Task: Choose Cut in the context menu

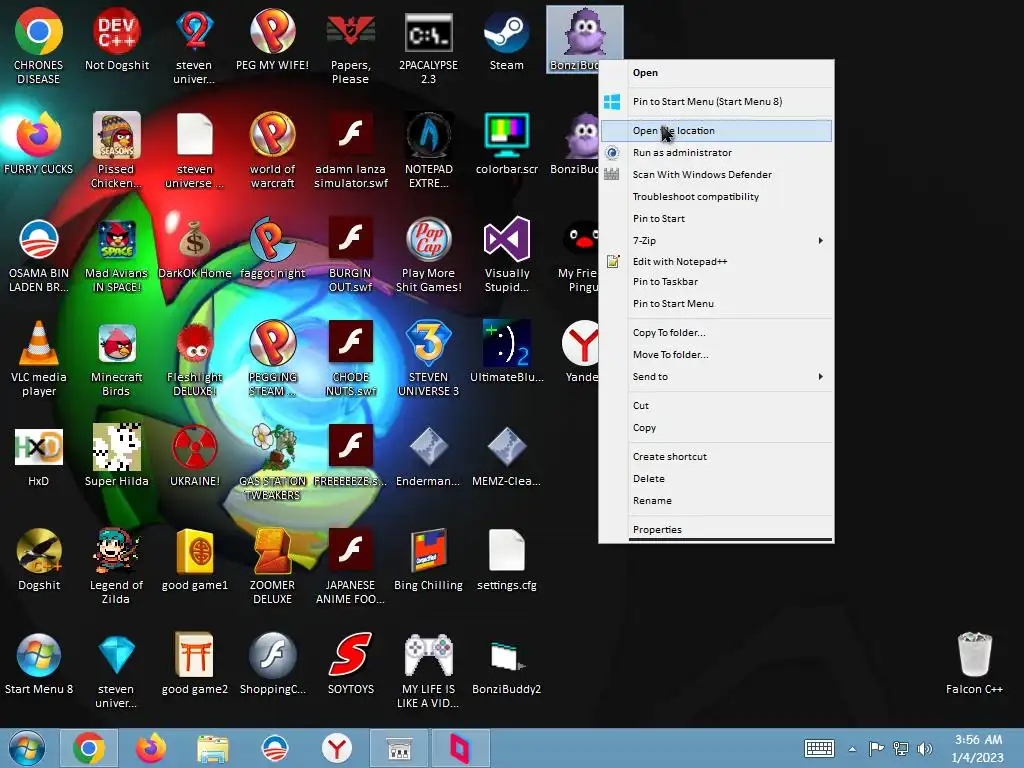Action: point(716,406)
